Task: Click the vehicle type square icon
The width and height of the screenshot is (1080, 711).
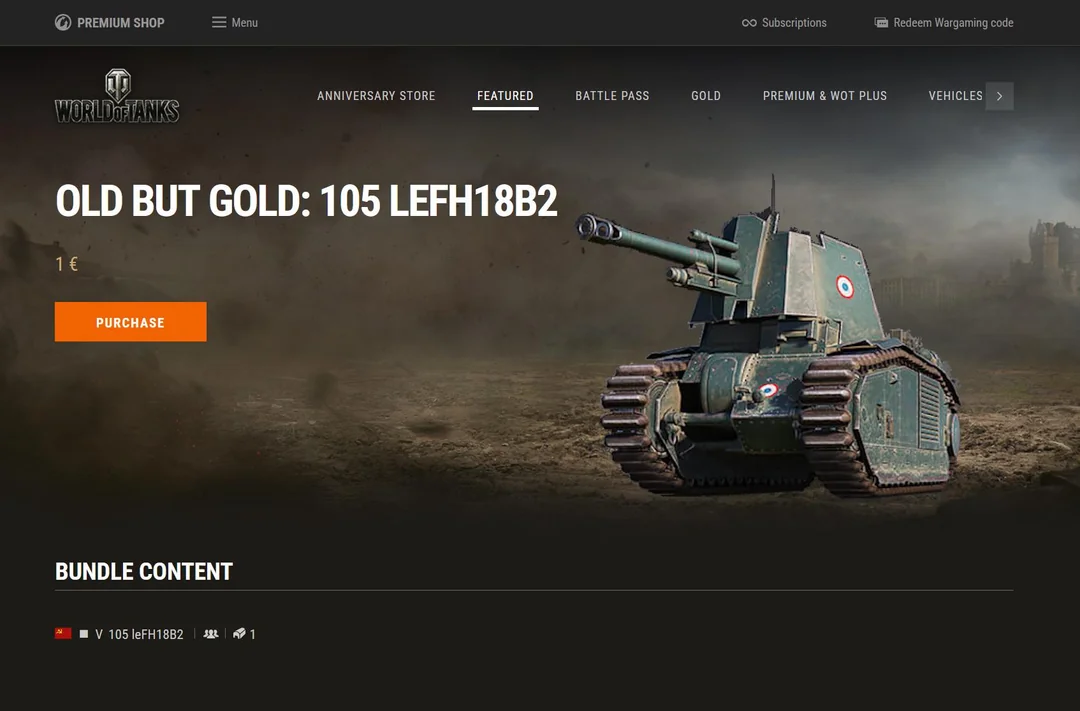Action: [x=84, y=634]
